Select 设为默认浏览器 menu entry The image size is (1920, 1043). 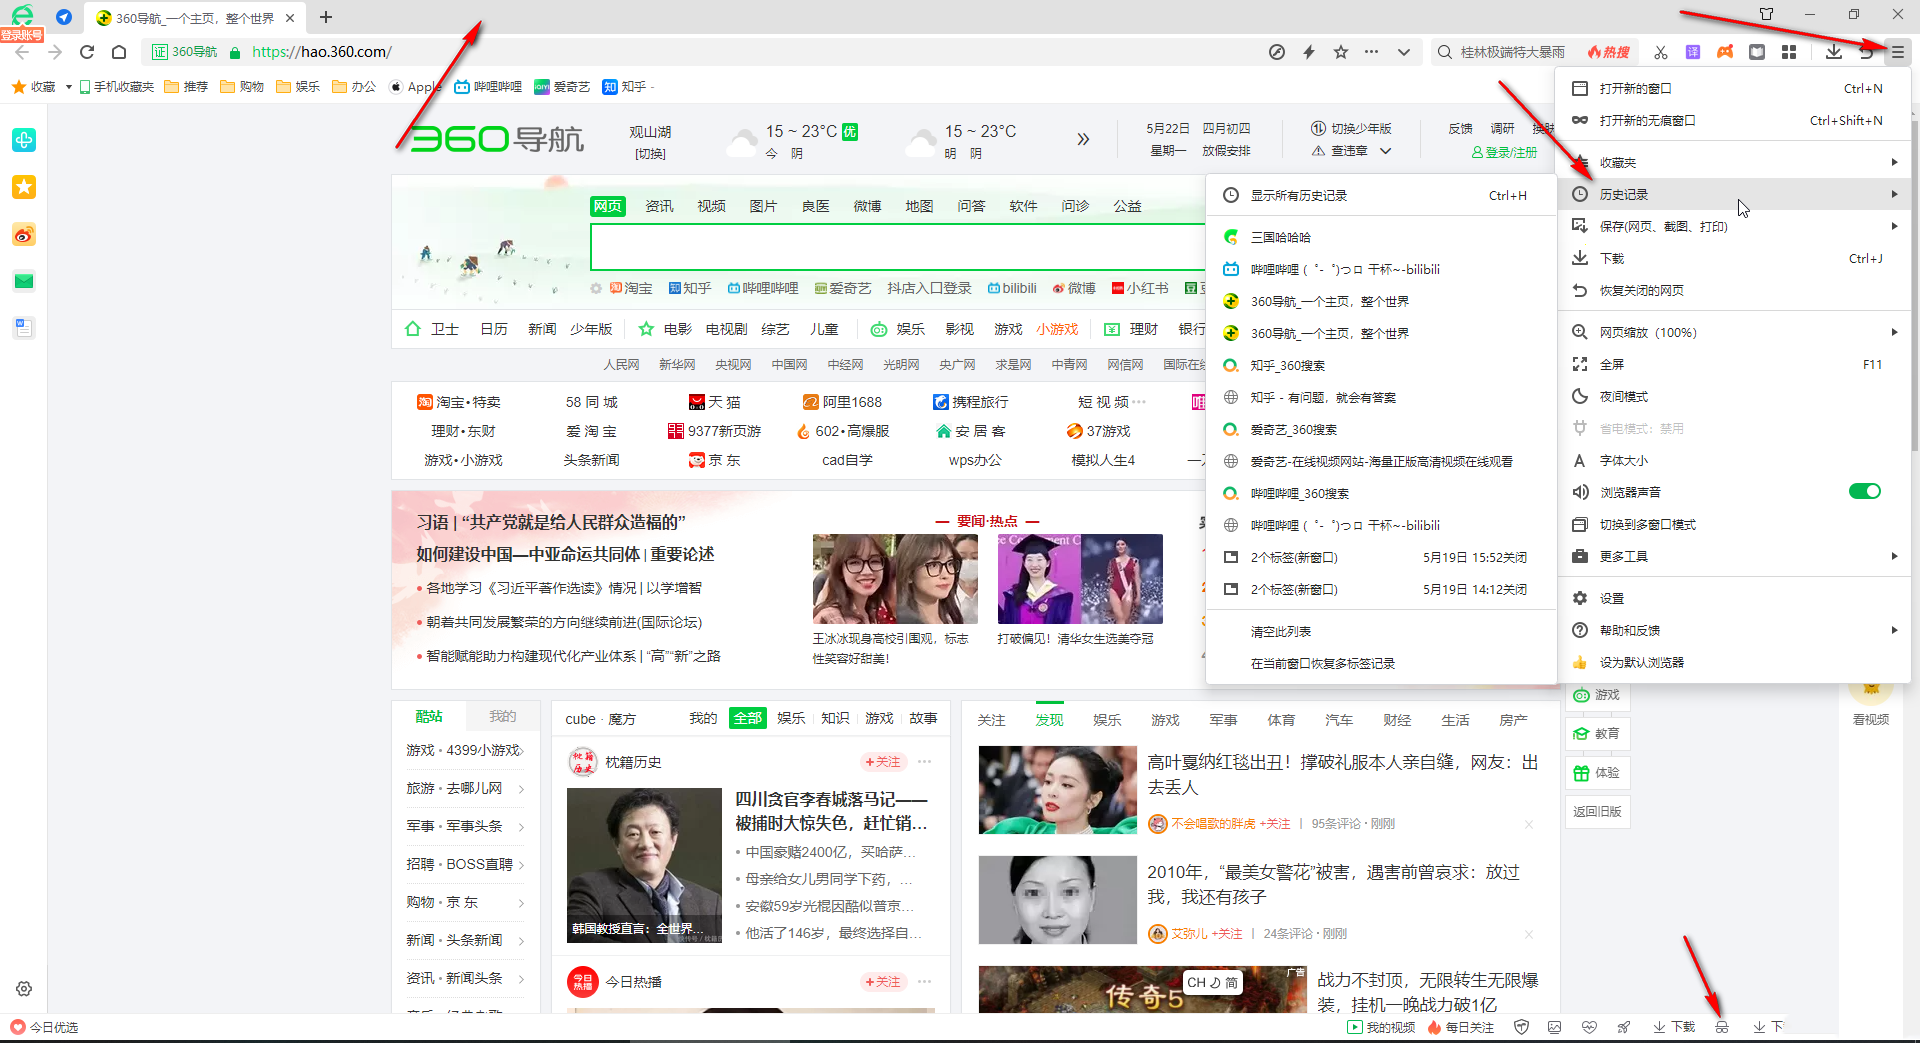coord(1734,662)
